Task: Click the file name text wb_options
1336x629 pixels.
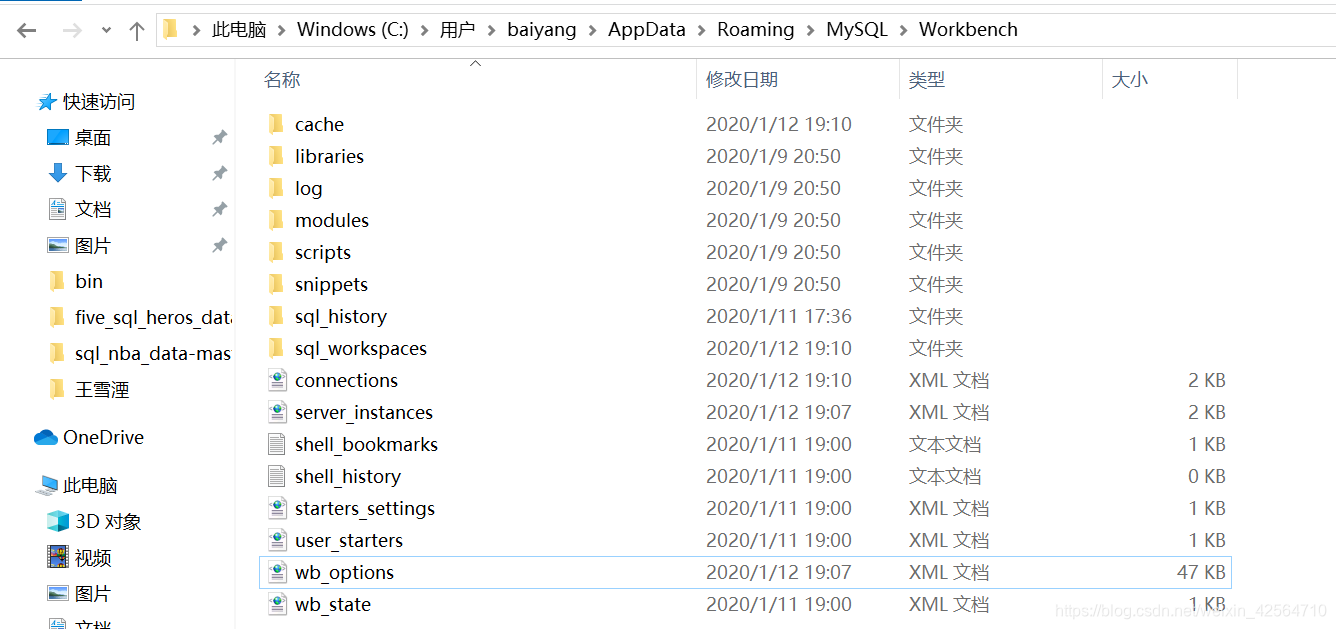Action: point(344,572)
